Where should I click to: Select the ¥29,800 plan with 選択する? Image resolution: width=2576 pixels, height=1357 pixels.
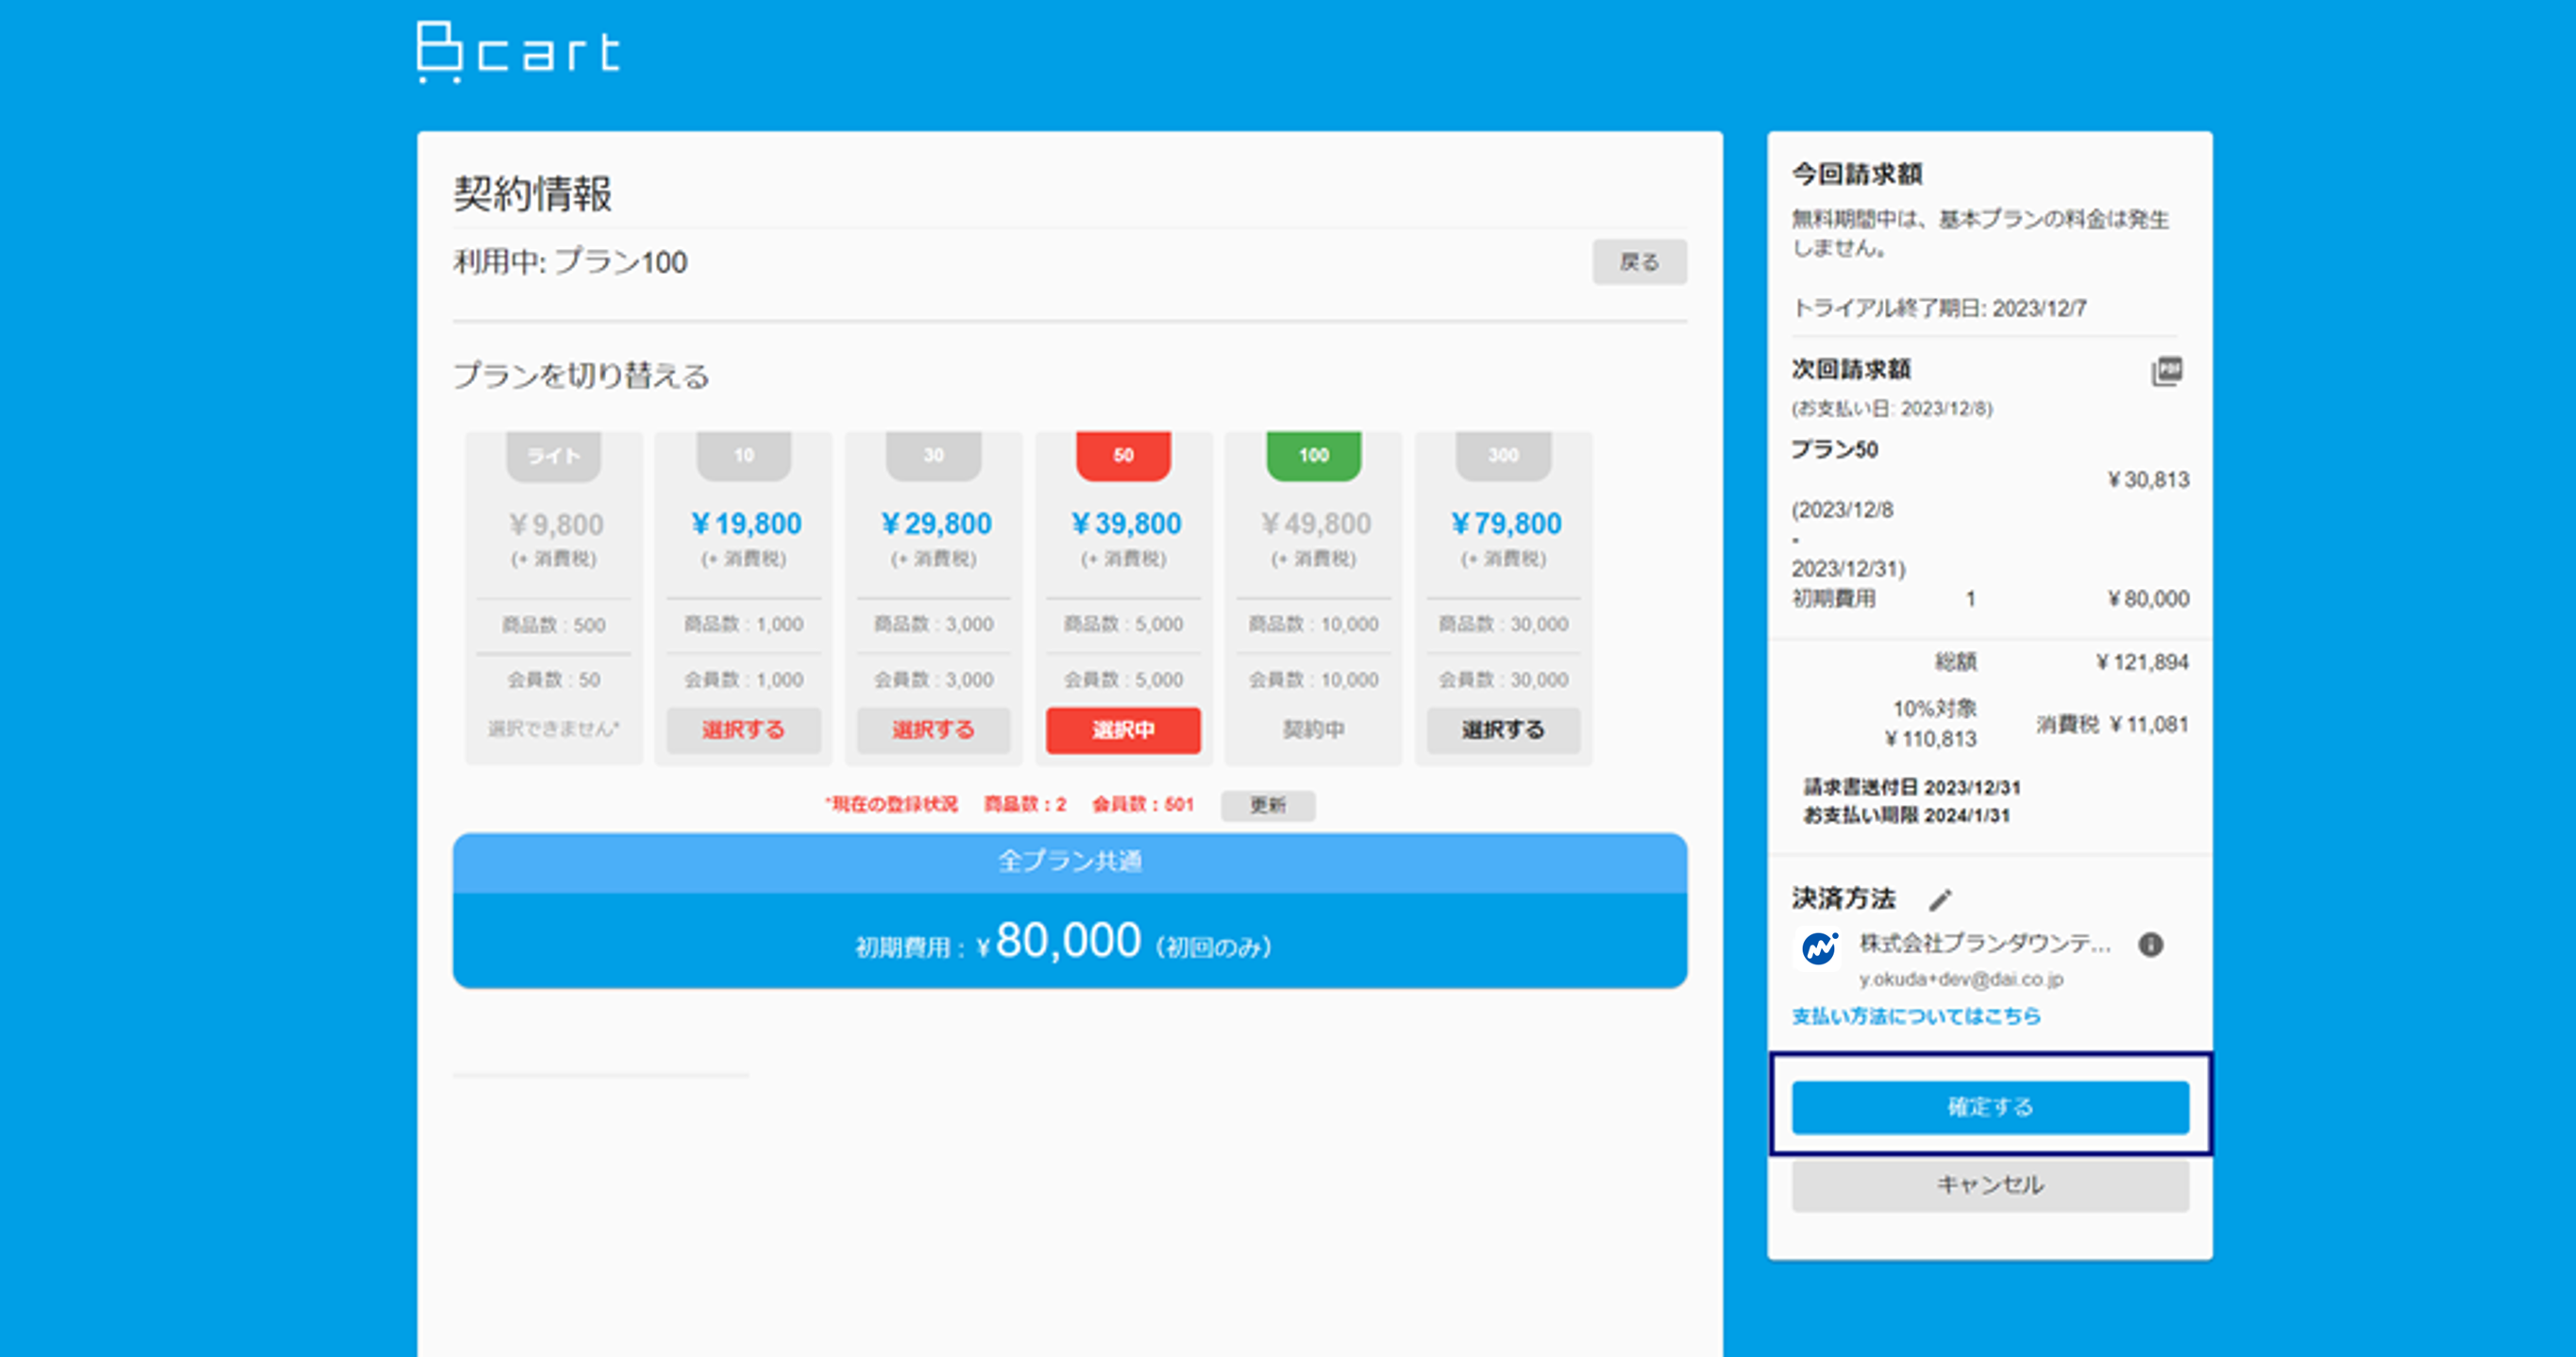pyautogui.click(x=933, y=730)
